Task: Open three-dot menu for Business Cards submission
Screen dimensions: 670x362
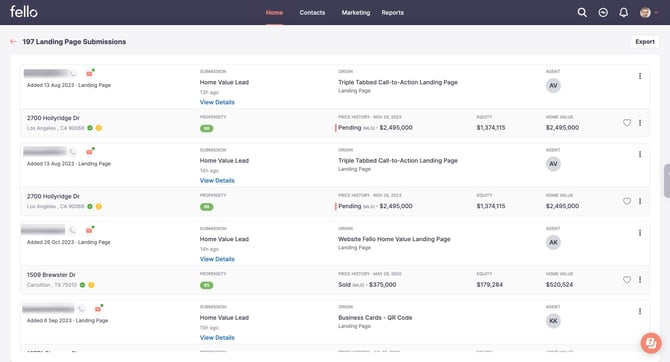Action: click(640, 311)
